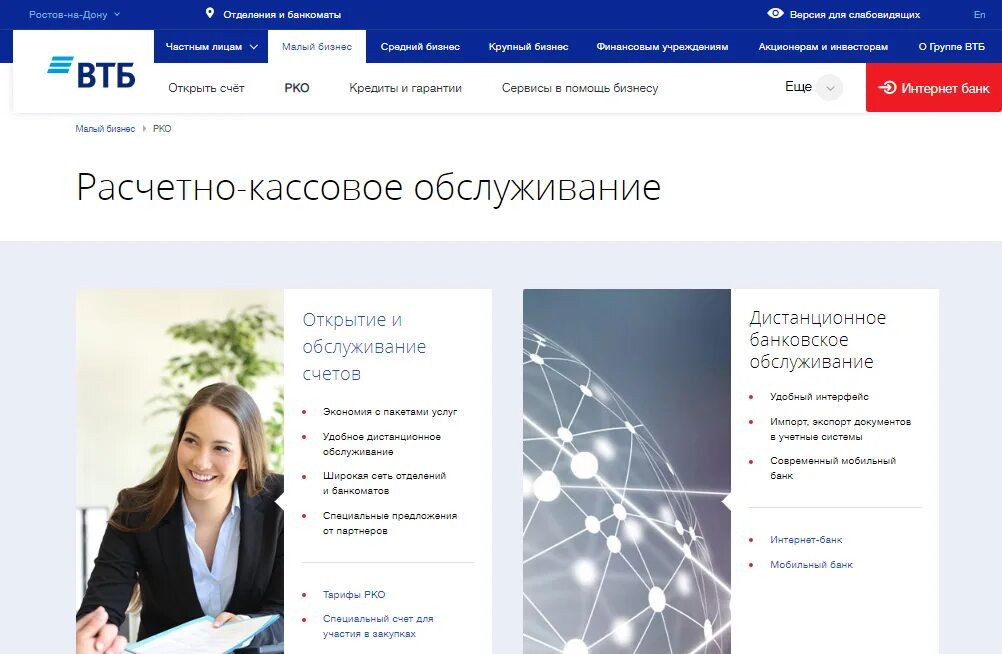The width and height of the screenshot is (1002, 654).
Task: Open the Открыть счёт menu
Action: [x=206, y=88]
